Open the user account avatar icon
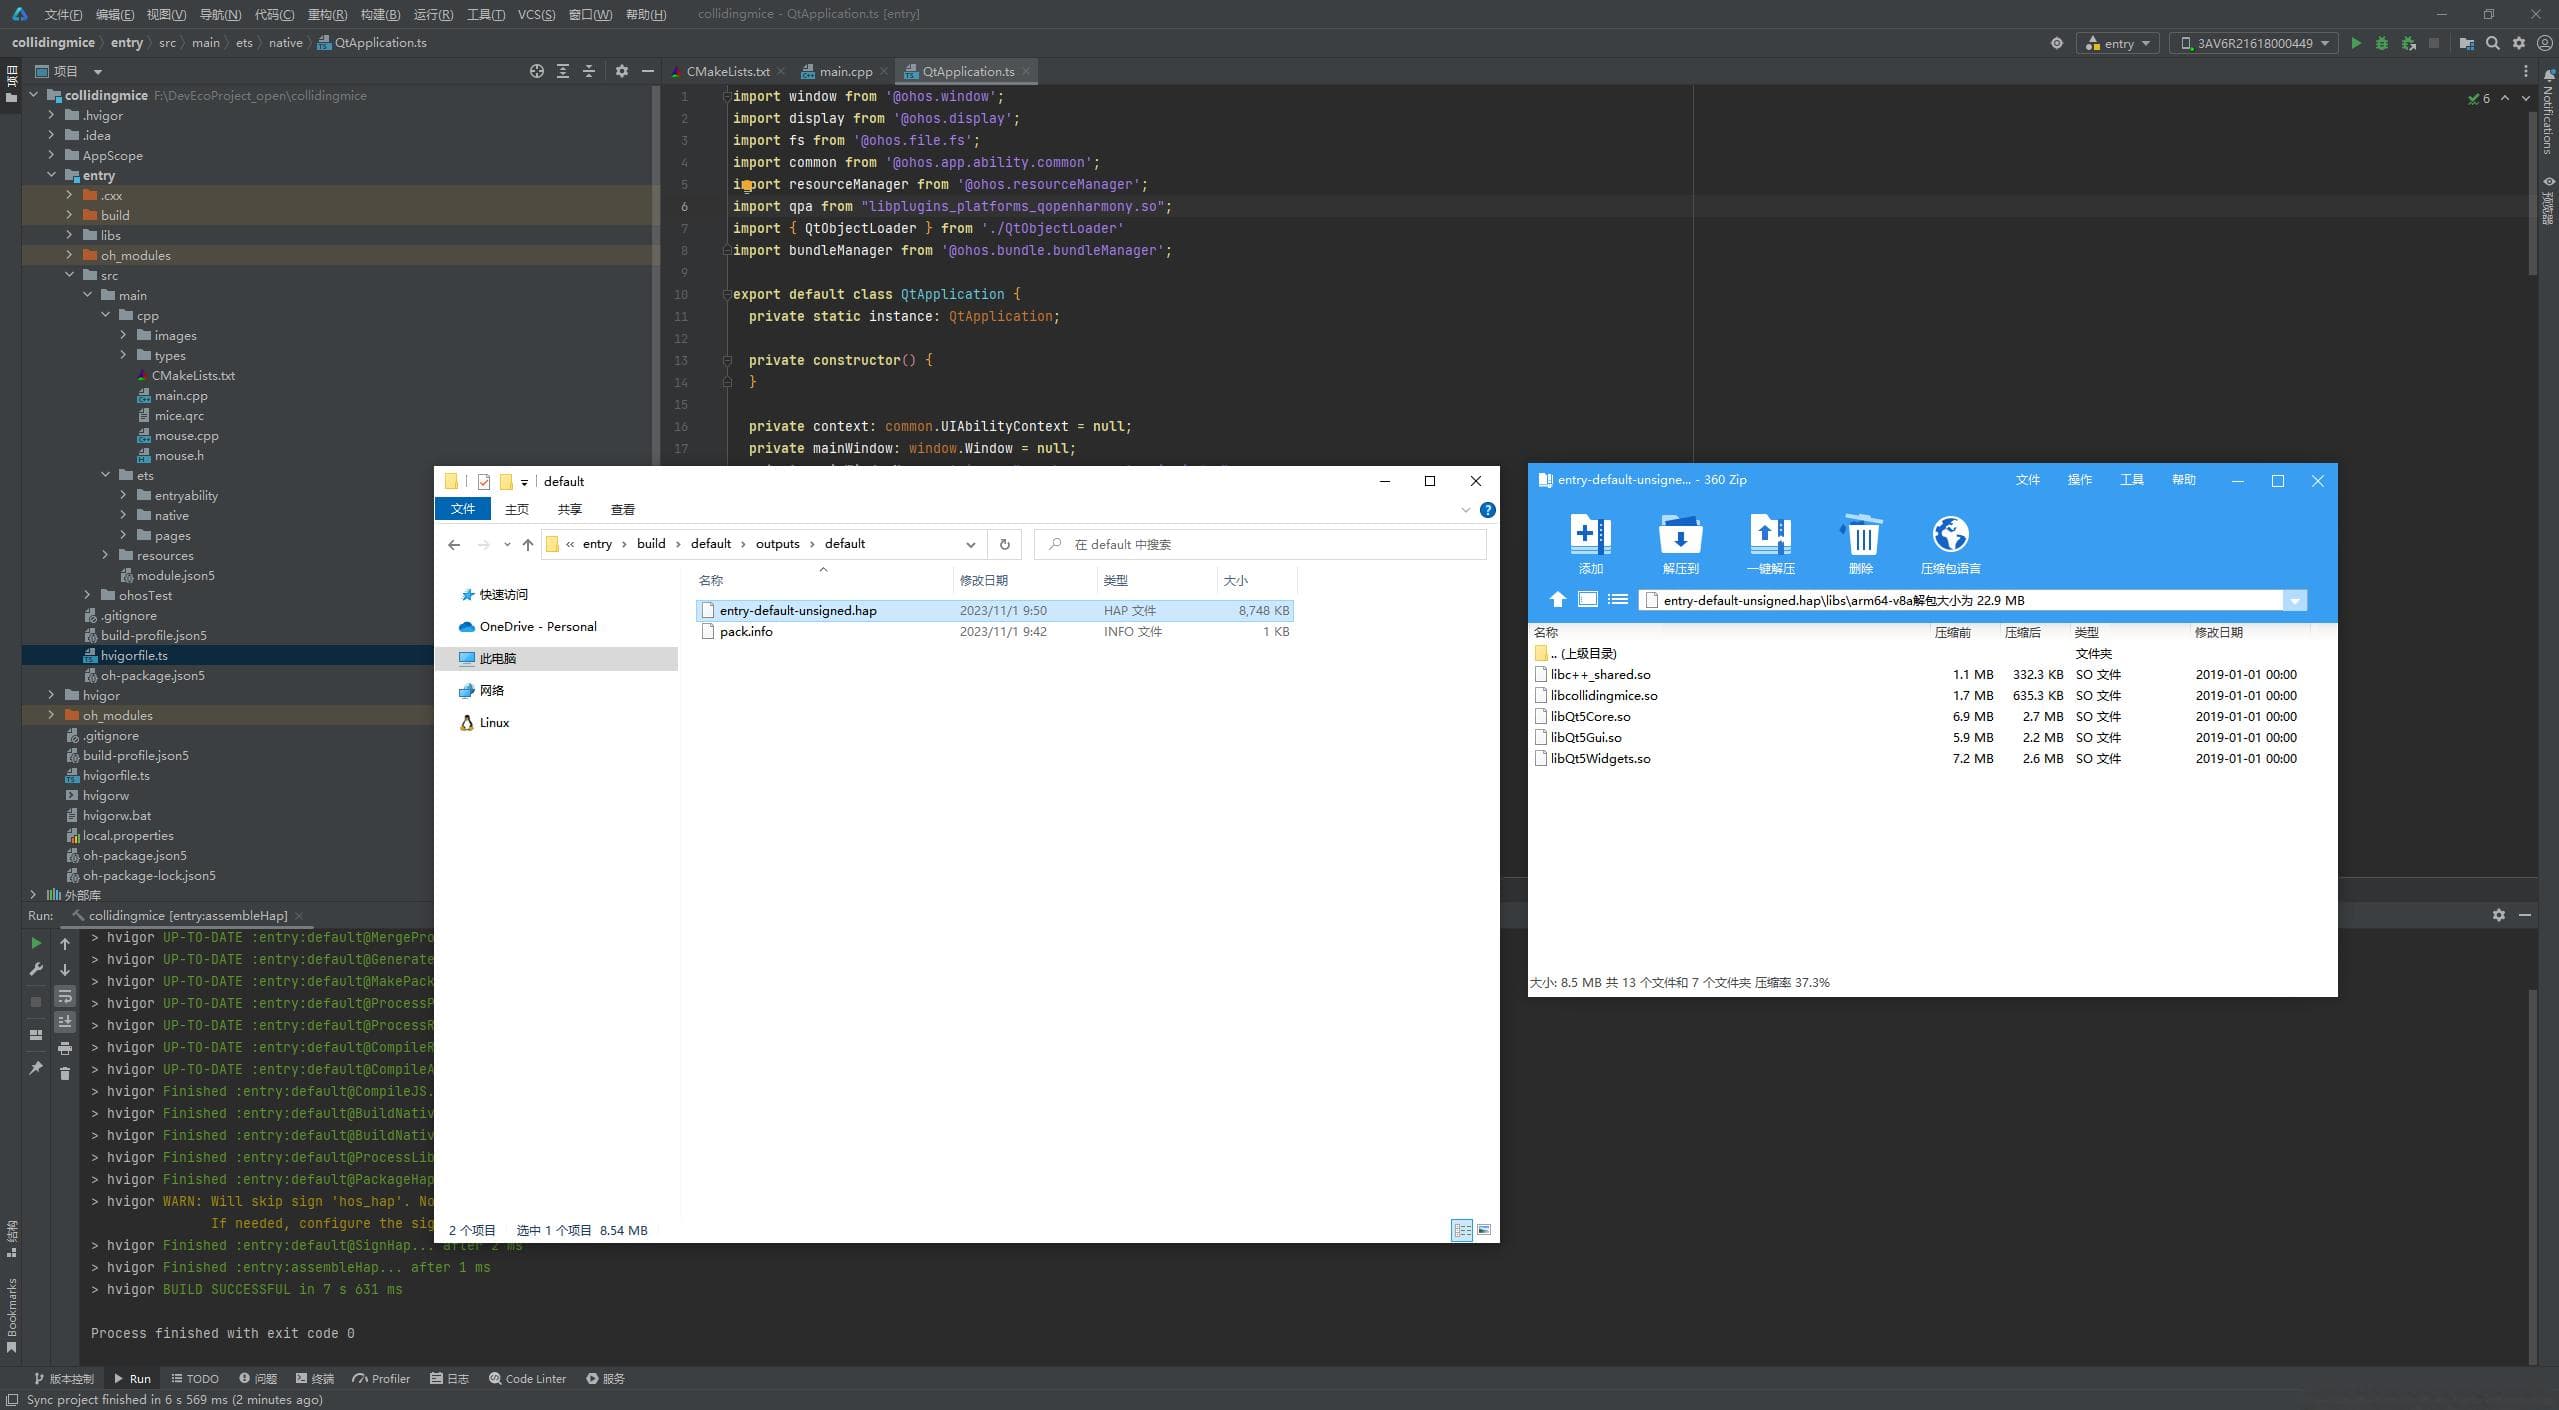The width and height of the screenshot is (2559, 1410). pyautogui.click(x=2545, y=43)
